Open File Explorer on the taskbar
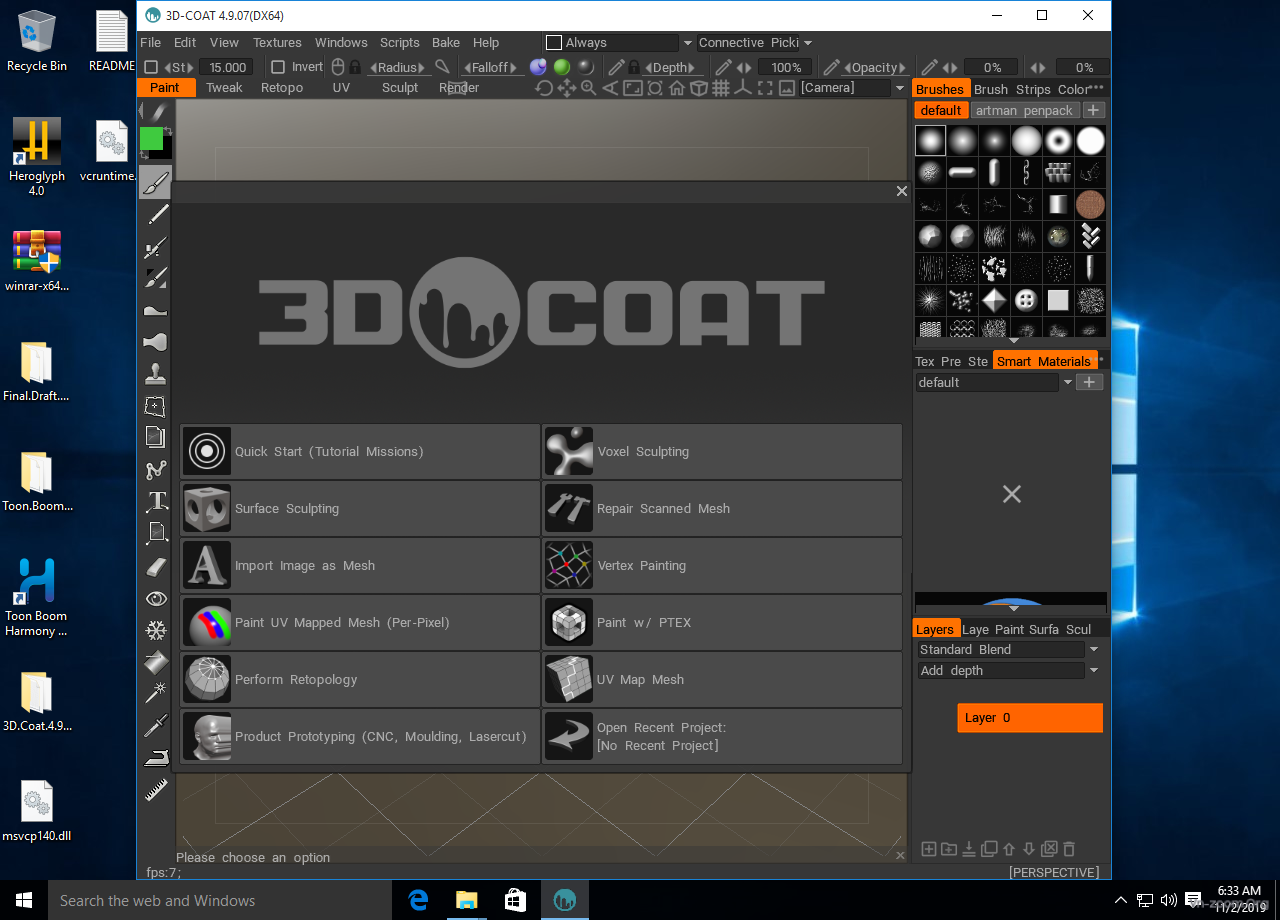The height and width of the screenshot is (920, 1280). click(x=467, y=900)
